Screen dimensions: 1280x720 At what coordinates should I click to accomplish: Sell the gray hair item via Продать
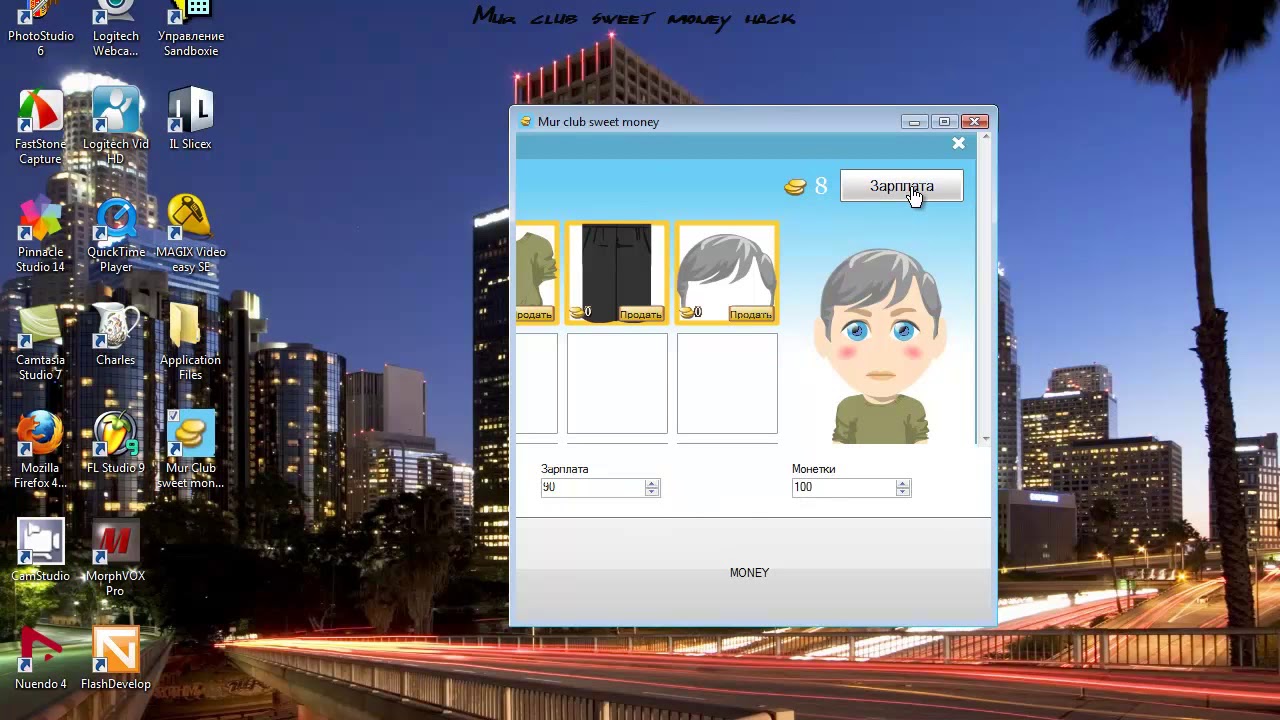tap(750, 314)
